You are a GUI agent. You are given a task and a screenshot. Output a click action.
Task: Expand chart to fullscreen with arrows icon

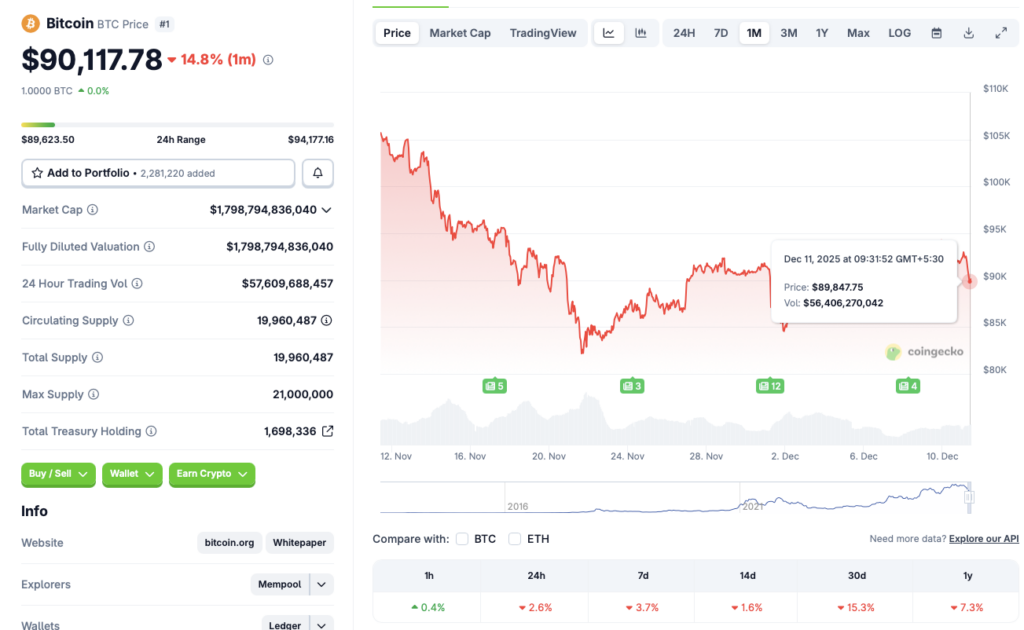click(x=1001, y=32)
